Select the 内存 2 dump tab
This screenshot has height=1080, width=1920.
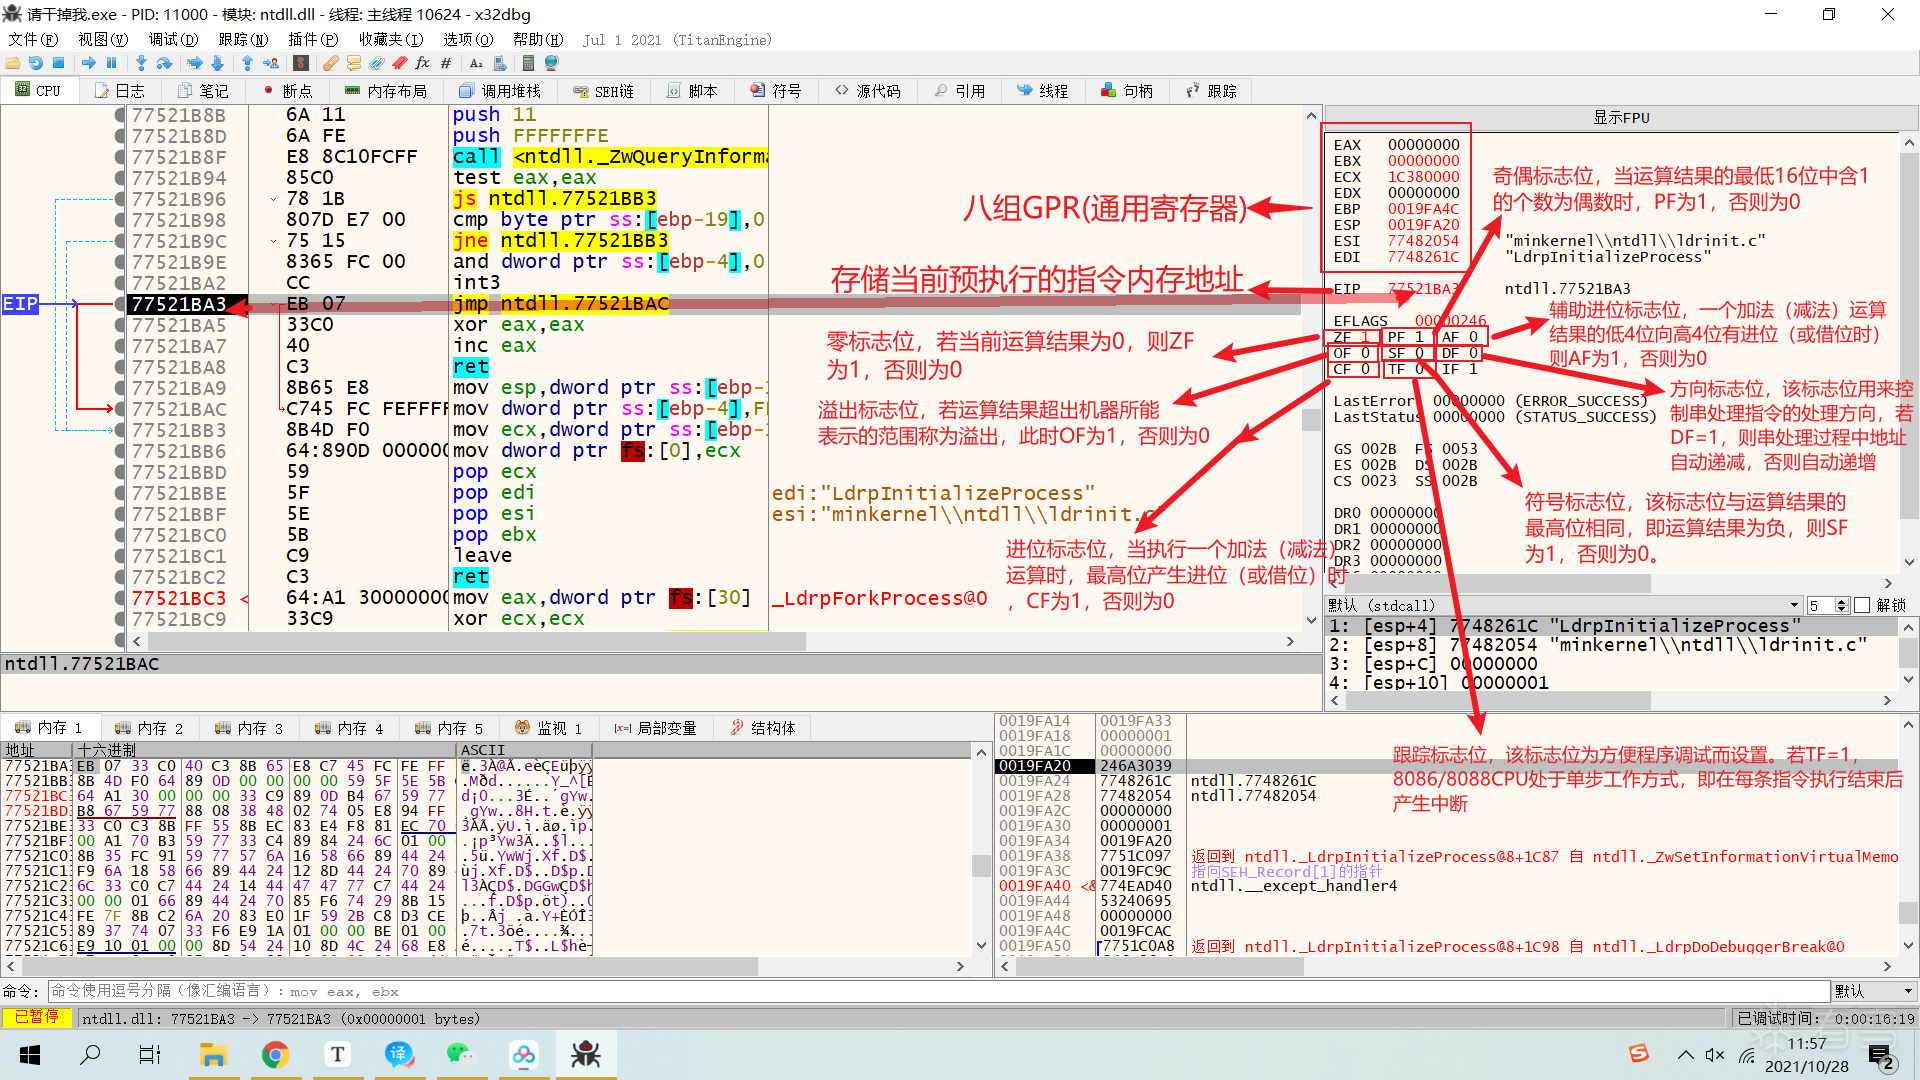(x=150, y=728)
